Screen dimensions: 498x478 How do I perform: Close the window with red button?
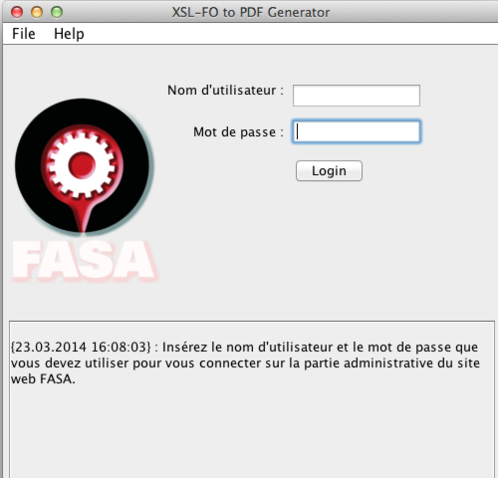tap(17, 12)
